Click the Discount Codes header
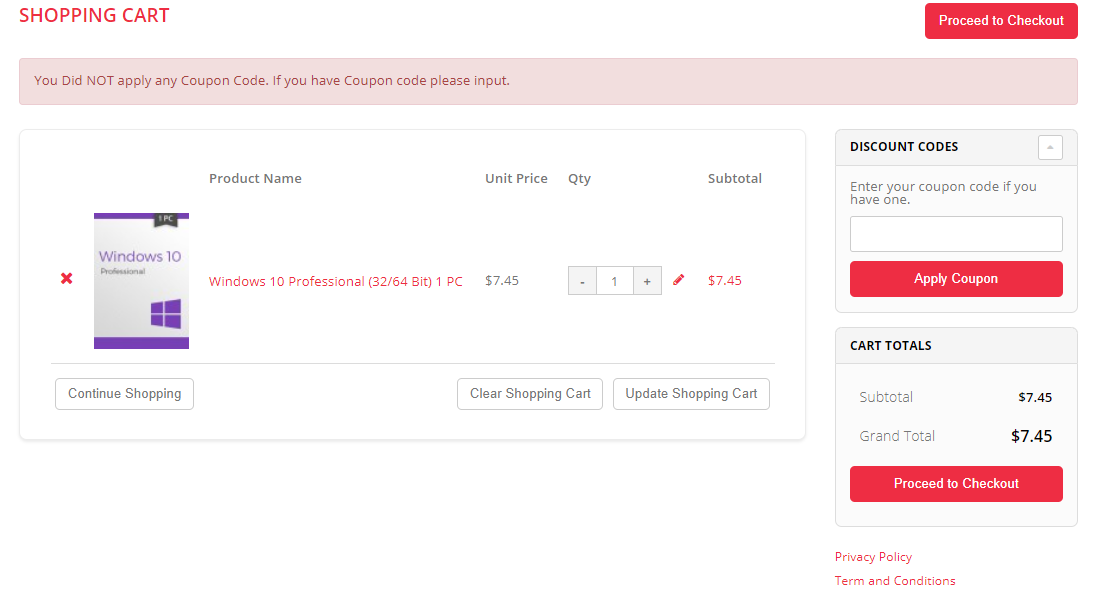 (x=904, y=147)
